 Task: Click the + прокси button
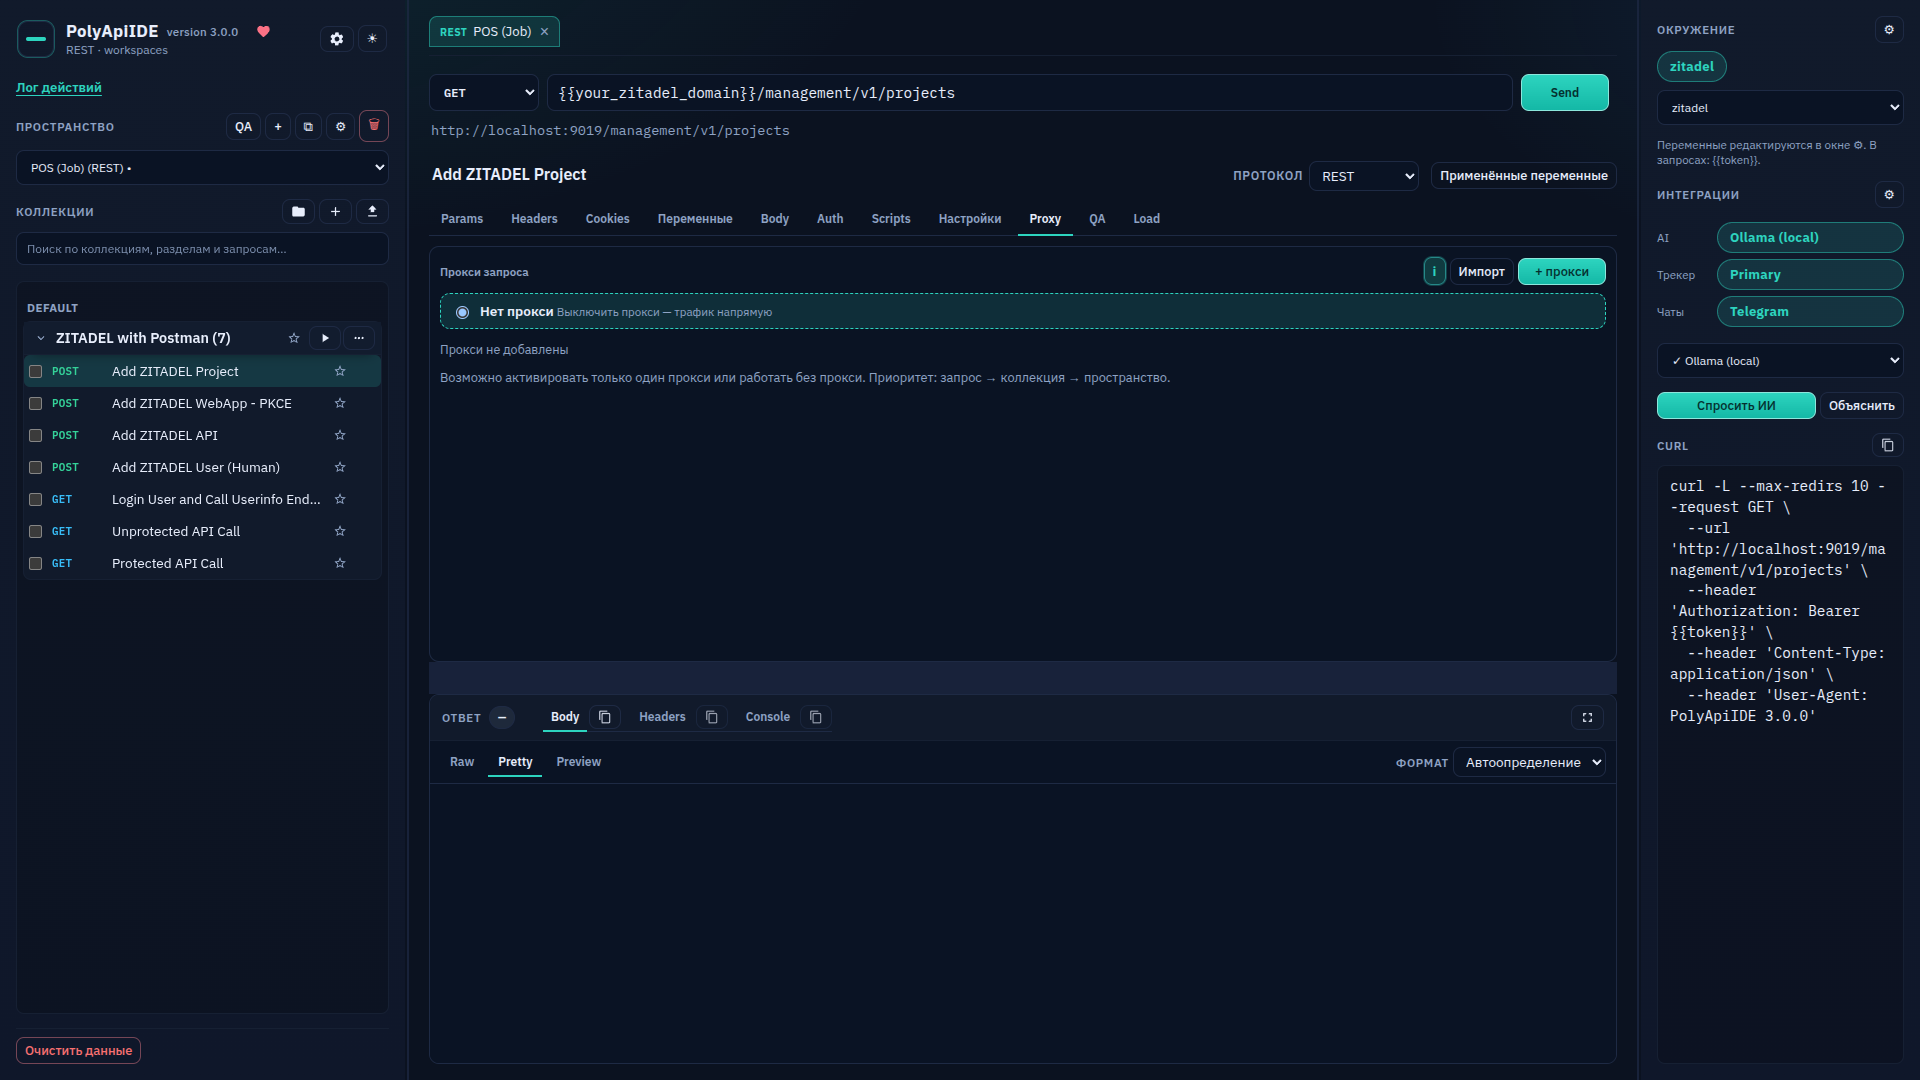1562,272
